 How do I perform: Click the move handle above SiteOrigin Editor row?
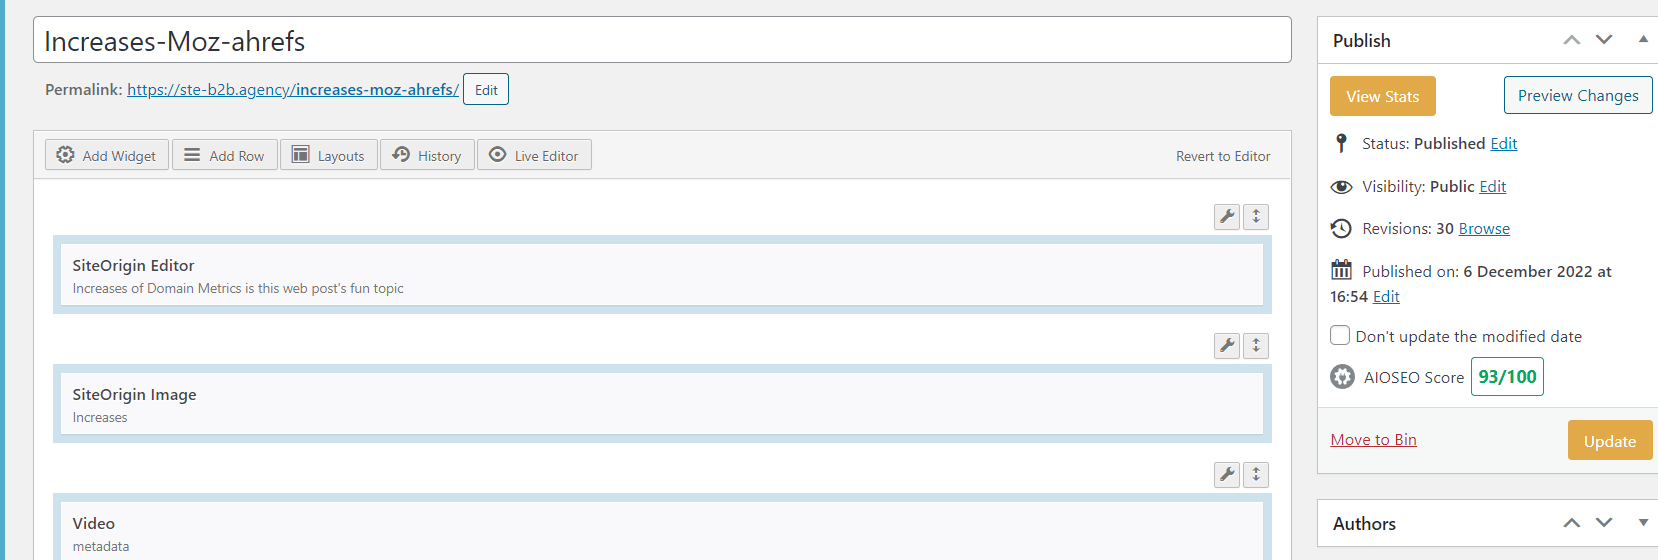tap(1256, 216)
